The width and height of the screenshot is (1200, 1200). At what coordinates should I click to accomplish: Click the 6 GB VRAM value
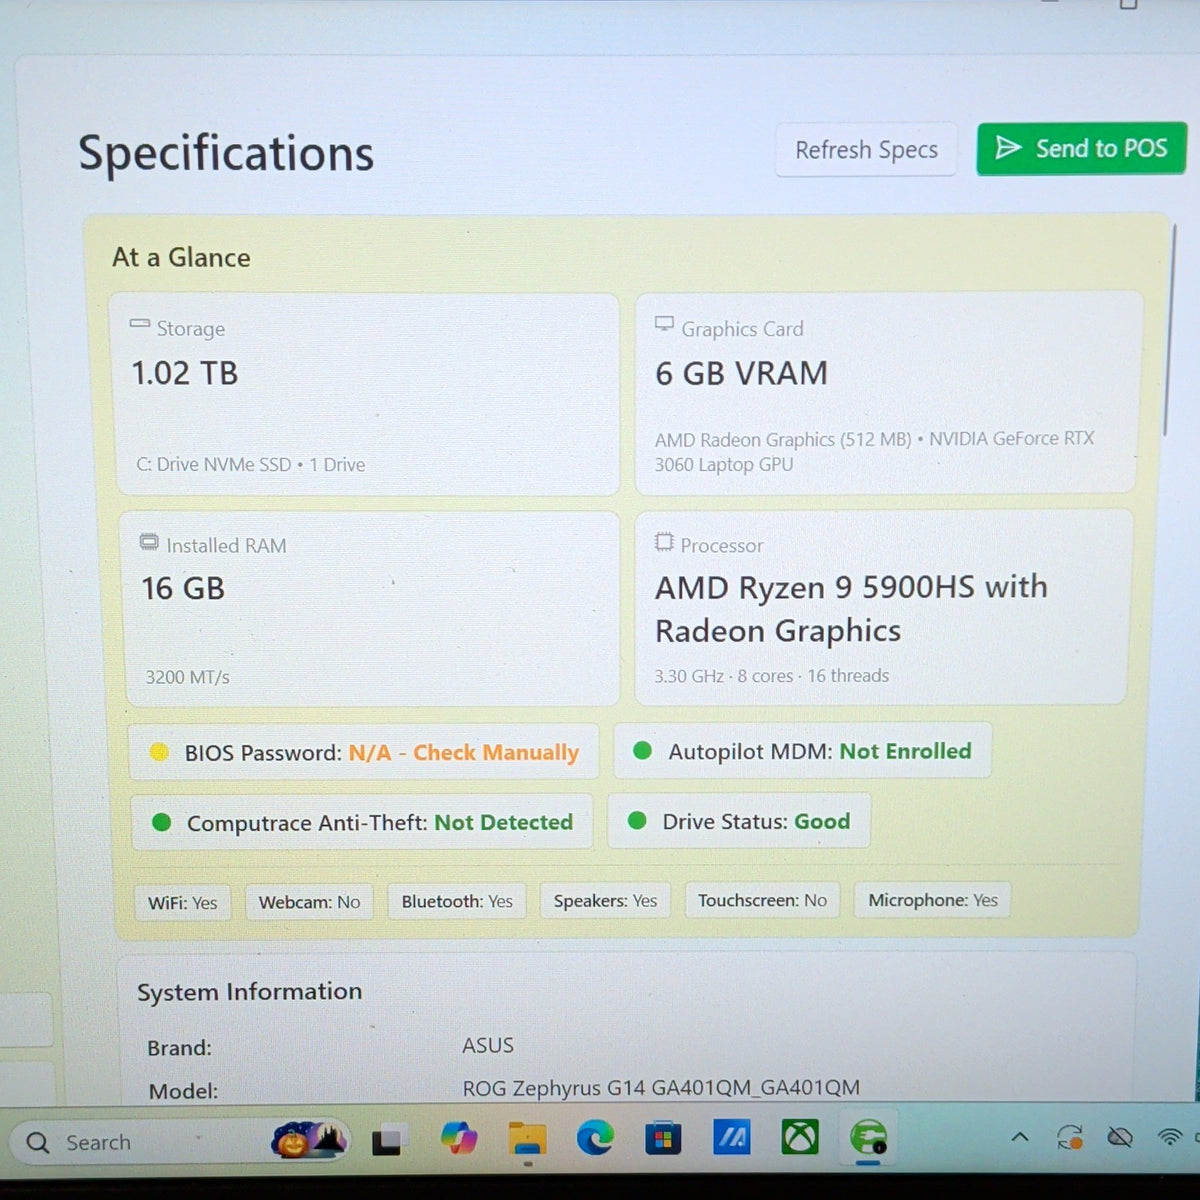tap(741, 373)
